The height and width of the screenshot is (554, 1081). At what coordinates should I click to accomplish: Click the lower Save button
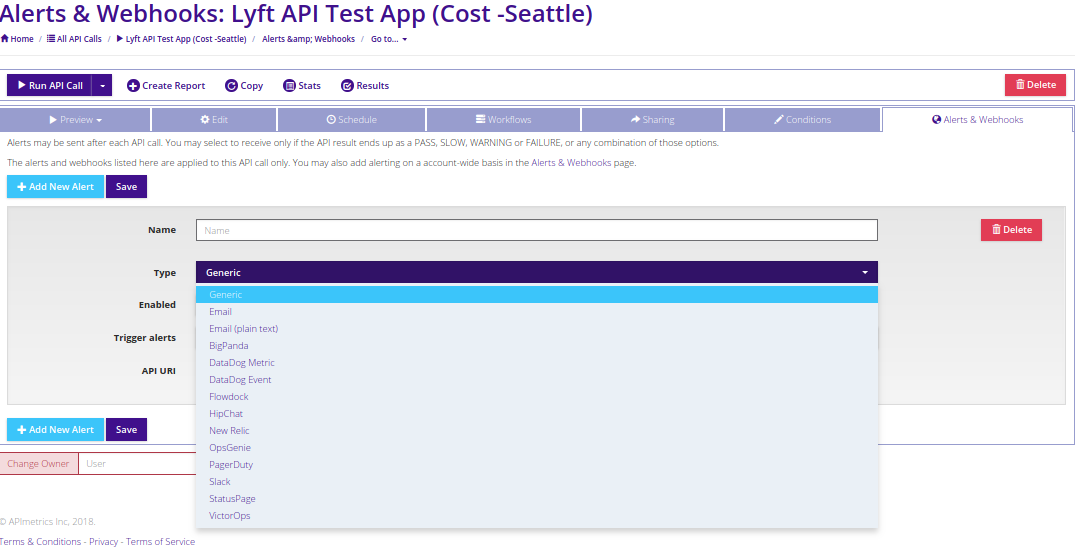click(126, 429)
